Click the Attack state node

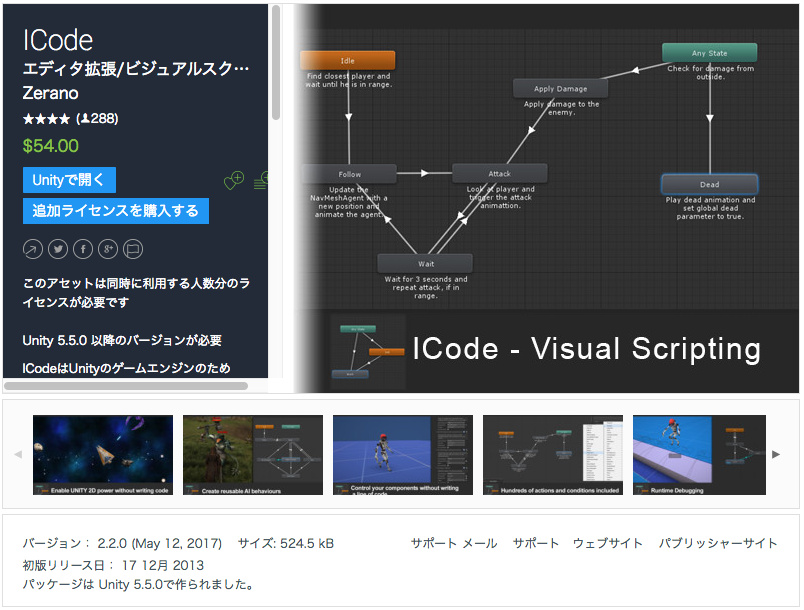tap(500, 174)
